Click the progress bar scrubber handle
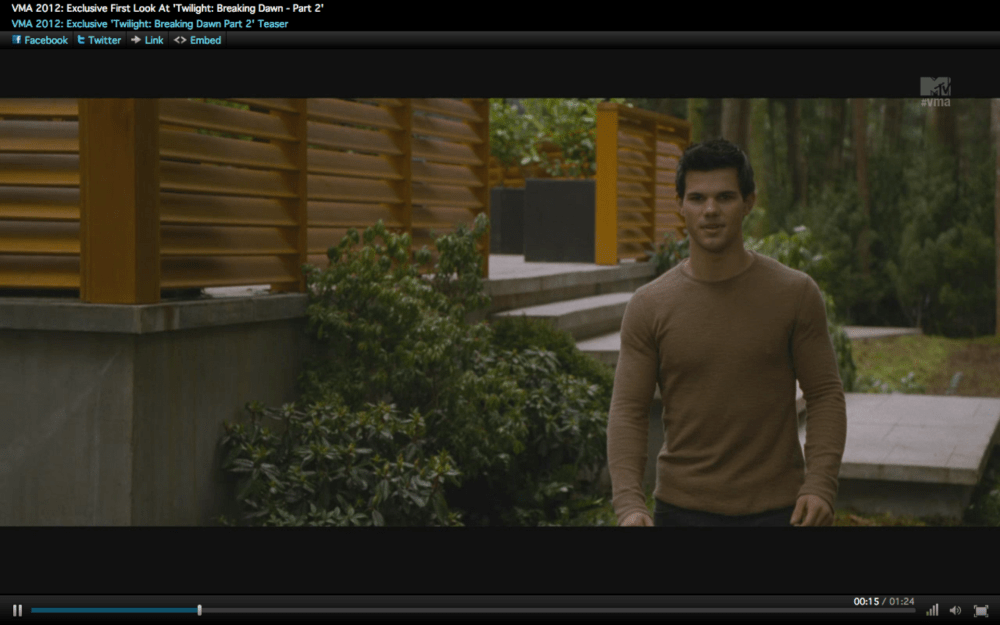The width and height of the screenshot is (1000, 625). 199,610
